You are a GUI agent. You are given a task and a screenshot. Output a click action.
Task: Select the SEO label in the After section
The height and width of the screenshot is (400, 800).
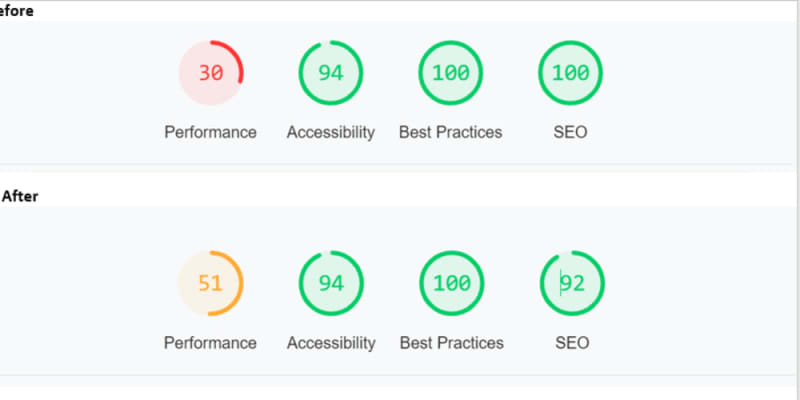pyautogui.click(x=572, y=343)
